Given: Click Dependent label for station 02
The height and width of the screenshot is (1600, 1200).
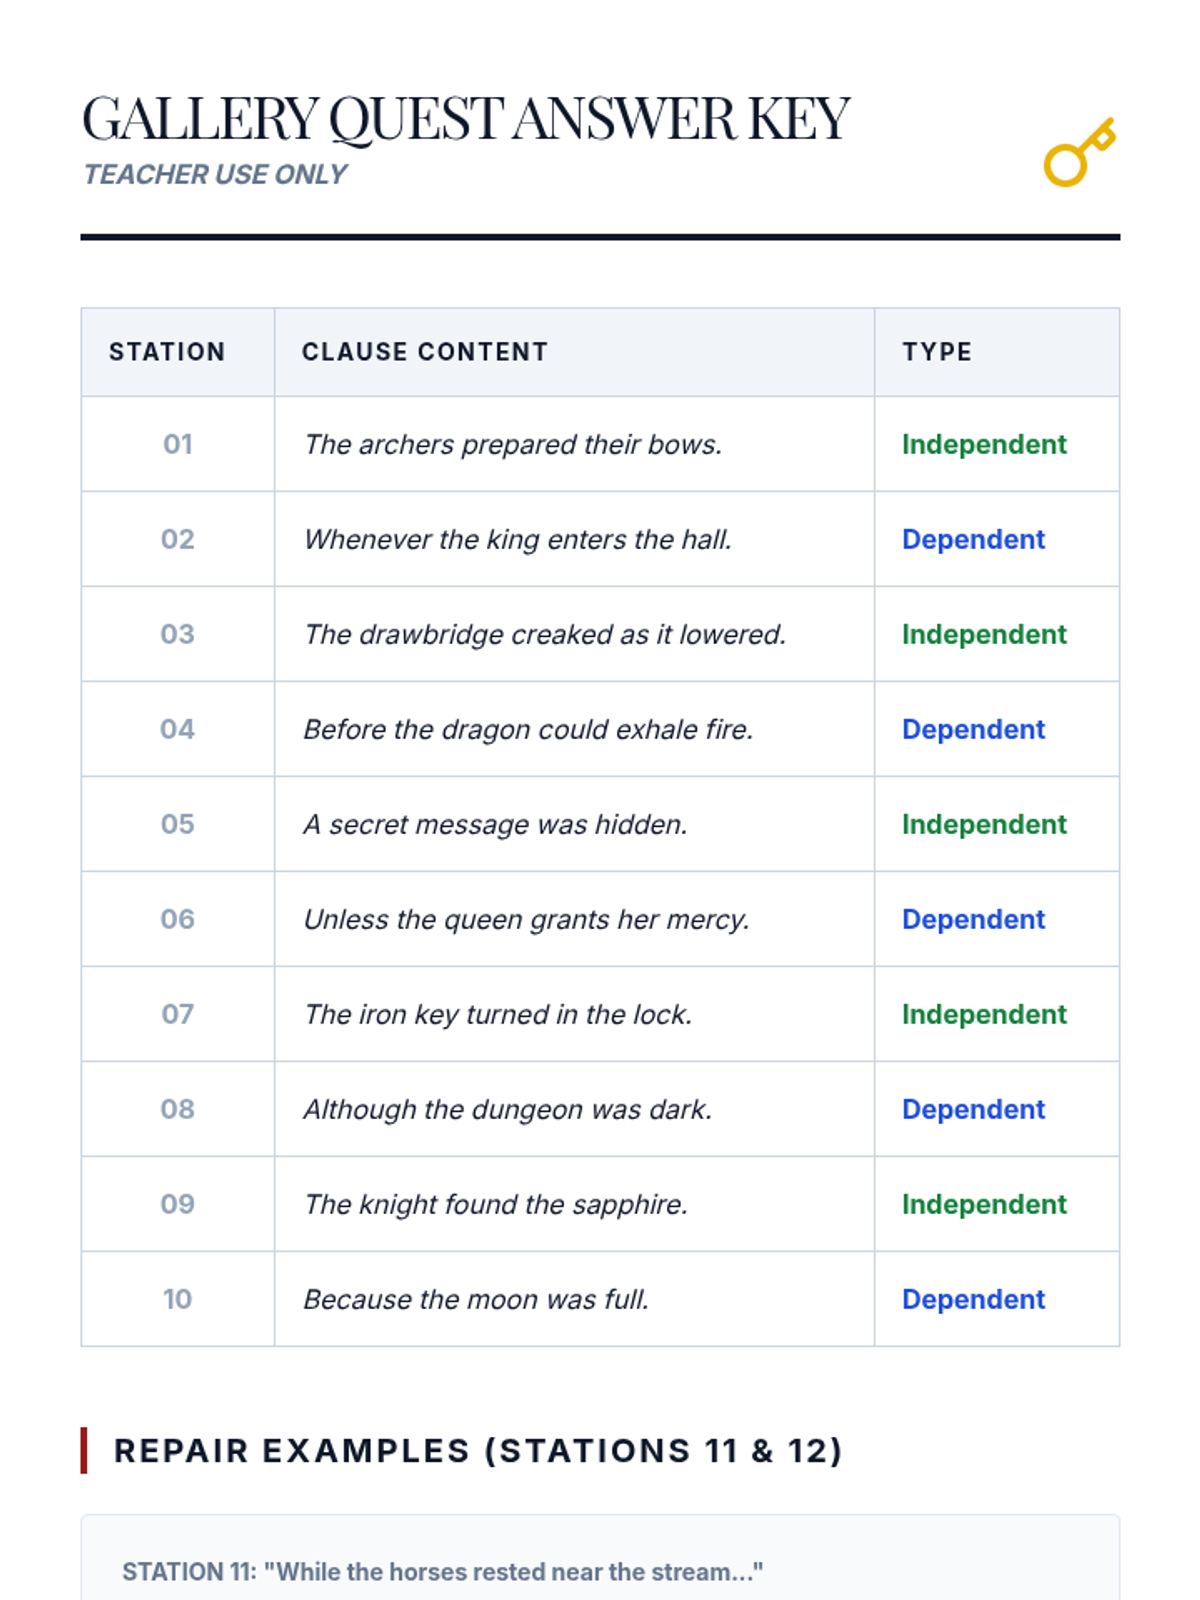Looking at the screenshot, I should click(973, 539).
